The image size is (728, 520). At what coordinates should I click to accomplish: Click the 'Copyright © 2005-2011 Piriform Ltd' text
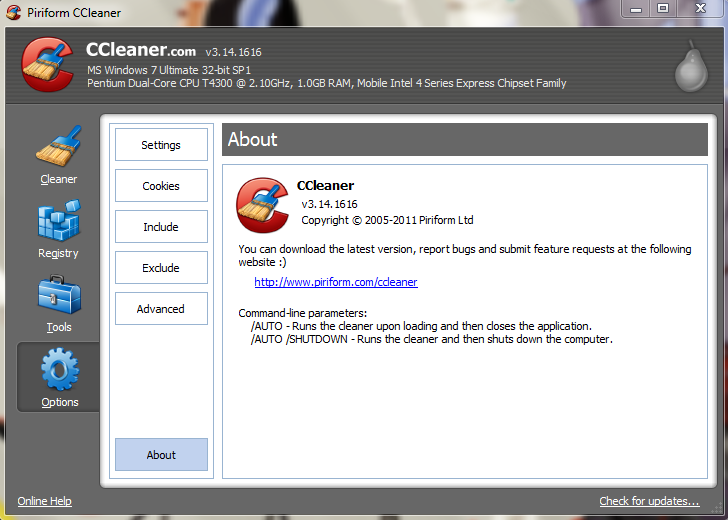(x=387, y=220)
